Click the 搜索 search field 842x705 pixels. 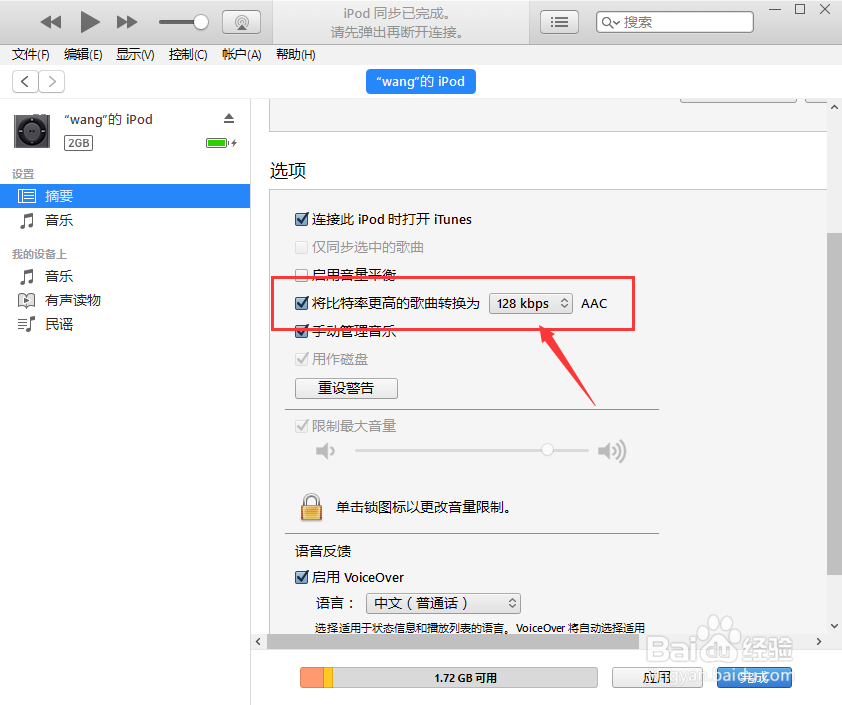pos(674,22)
